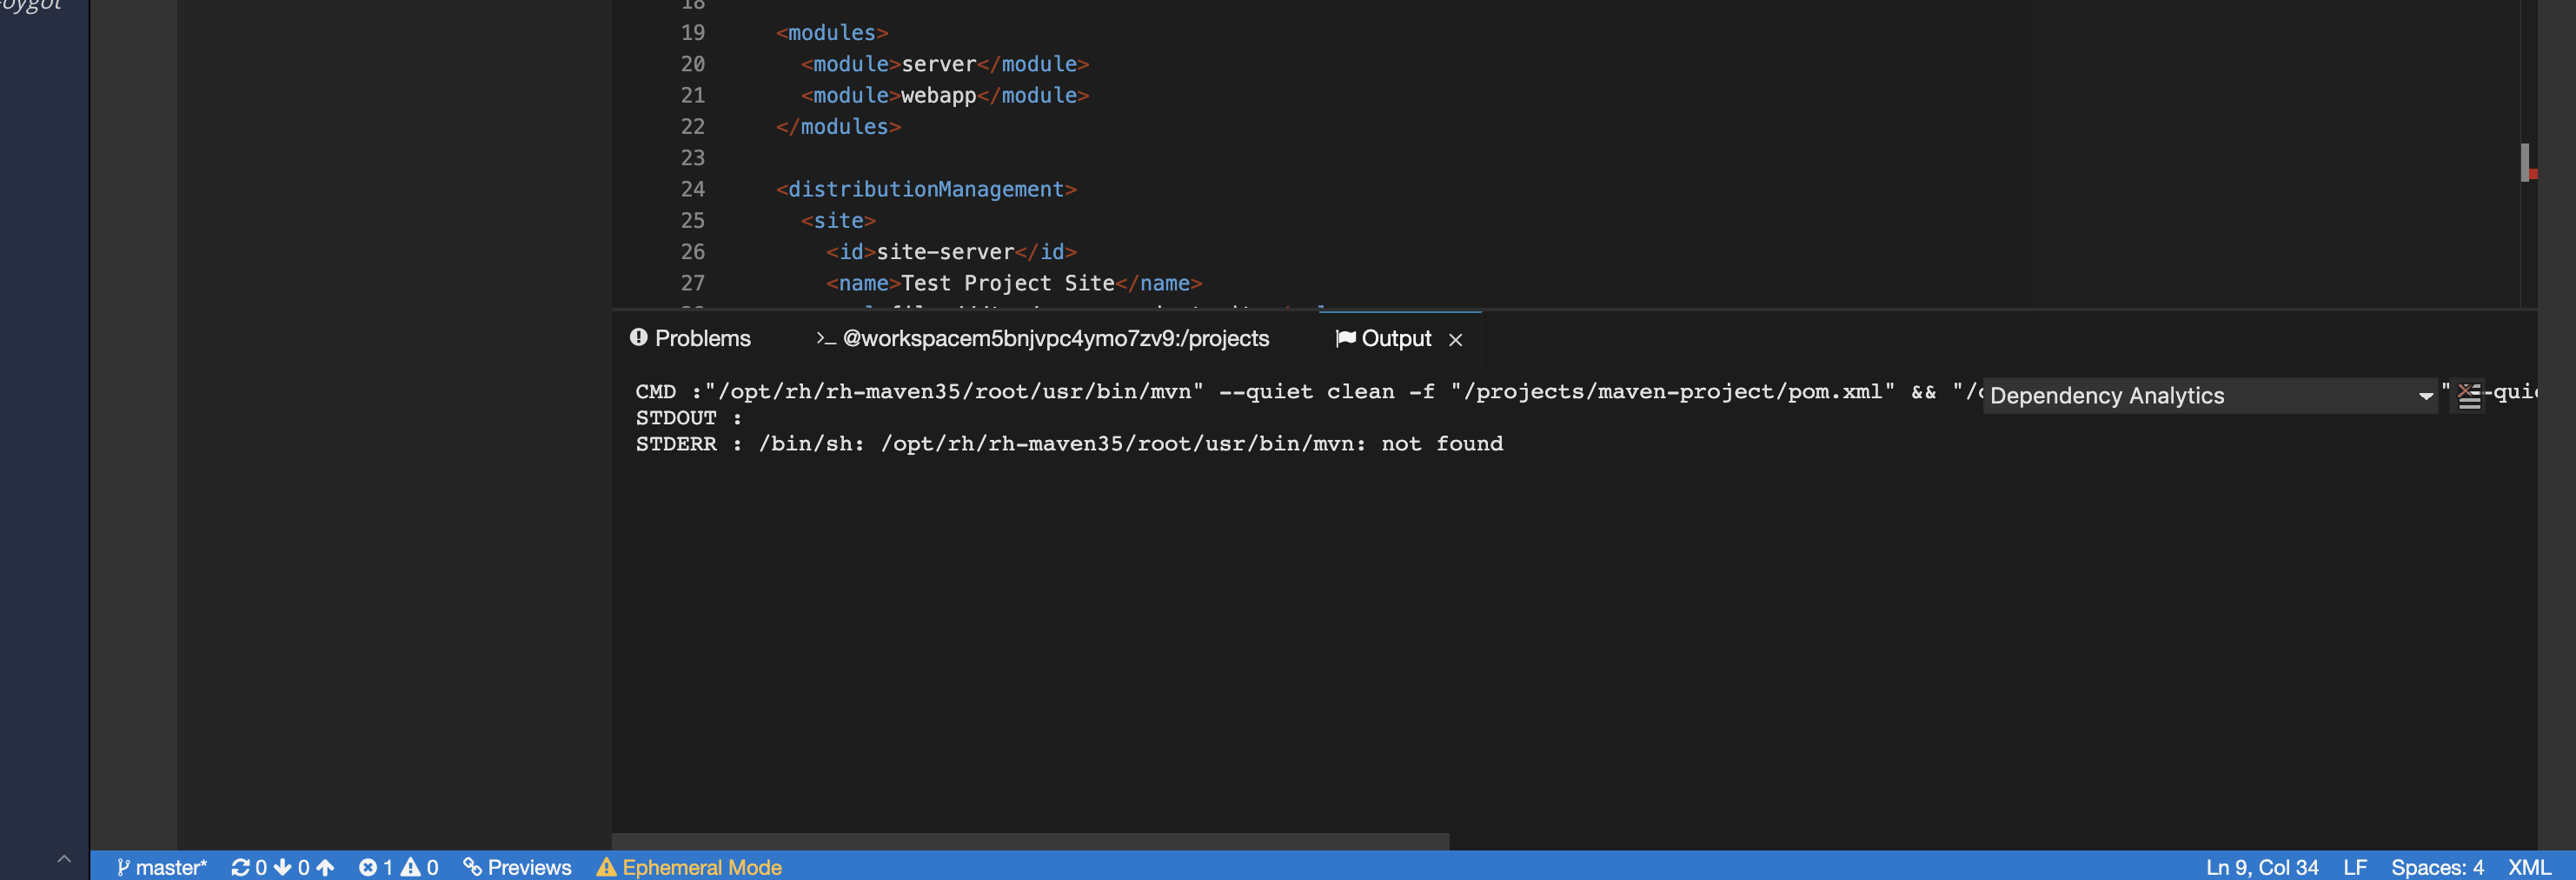Click the STDERR not found line in output
The width and height of the screenshot is (2576, 880).
click(1069, 444)
